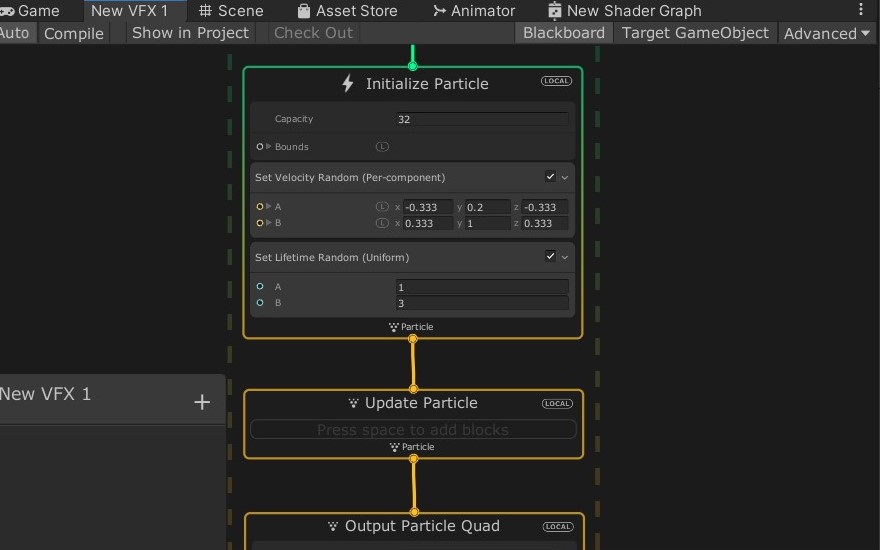The image size is (880, 550).
Task: Edit lifetime A value 1
Action: (x=482, y=287)
